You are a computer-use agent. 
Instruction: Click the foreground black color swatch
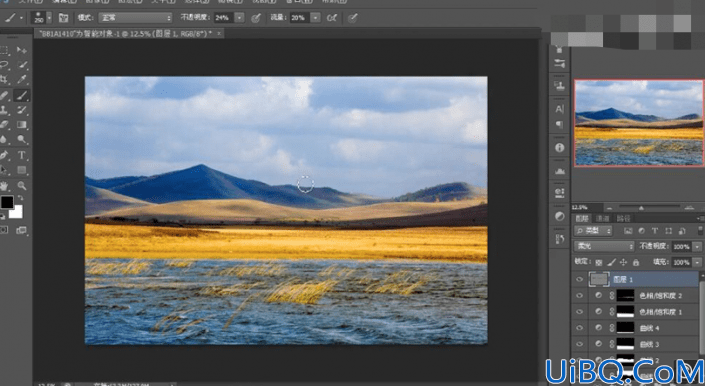tap(6, 202)
